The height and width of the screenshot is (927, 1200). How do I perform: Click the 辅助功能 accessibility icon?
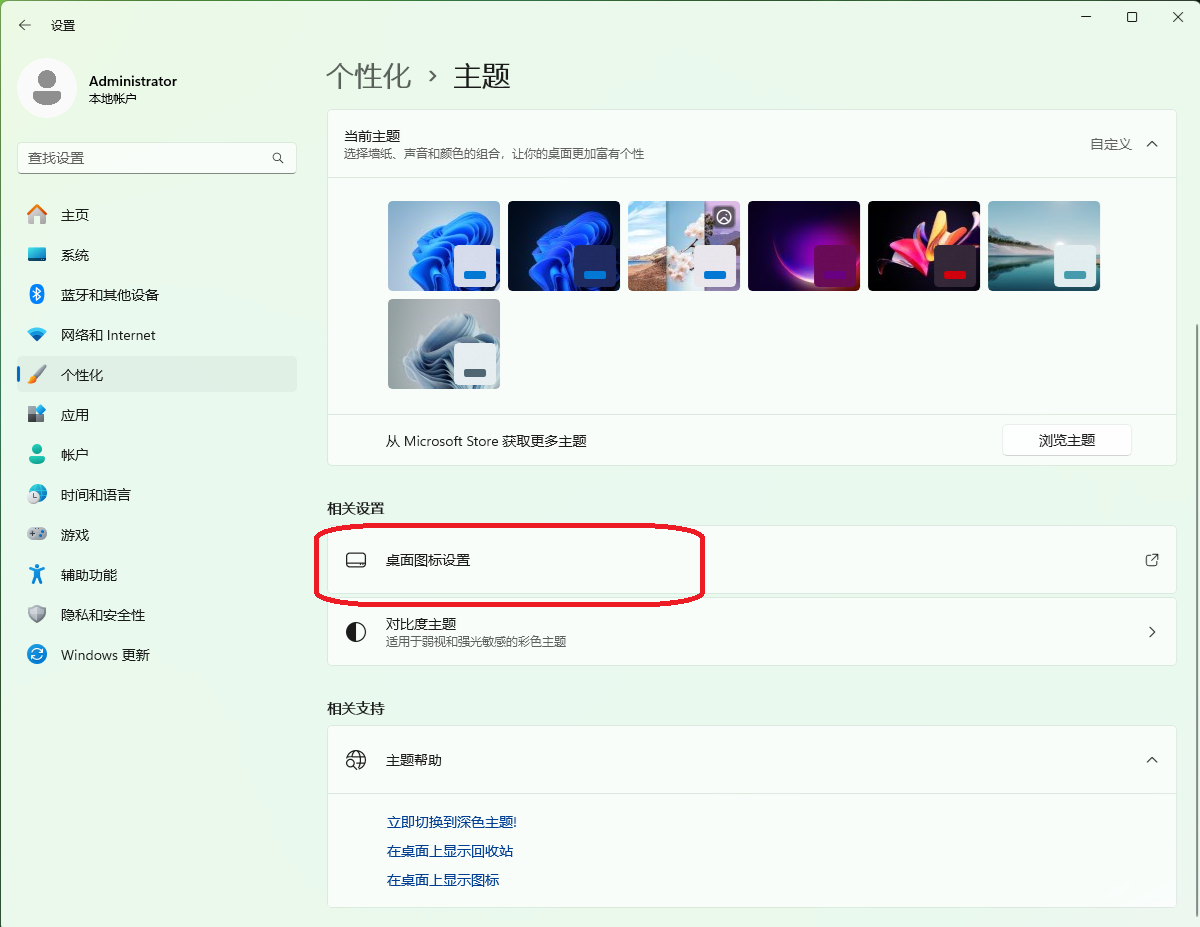coord(37,575)
